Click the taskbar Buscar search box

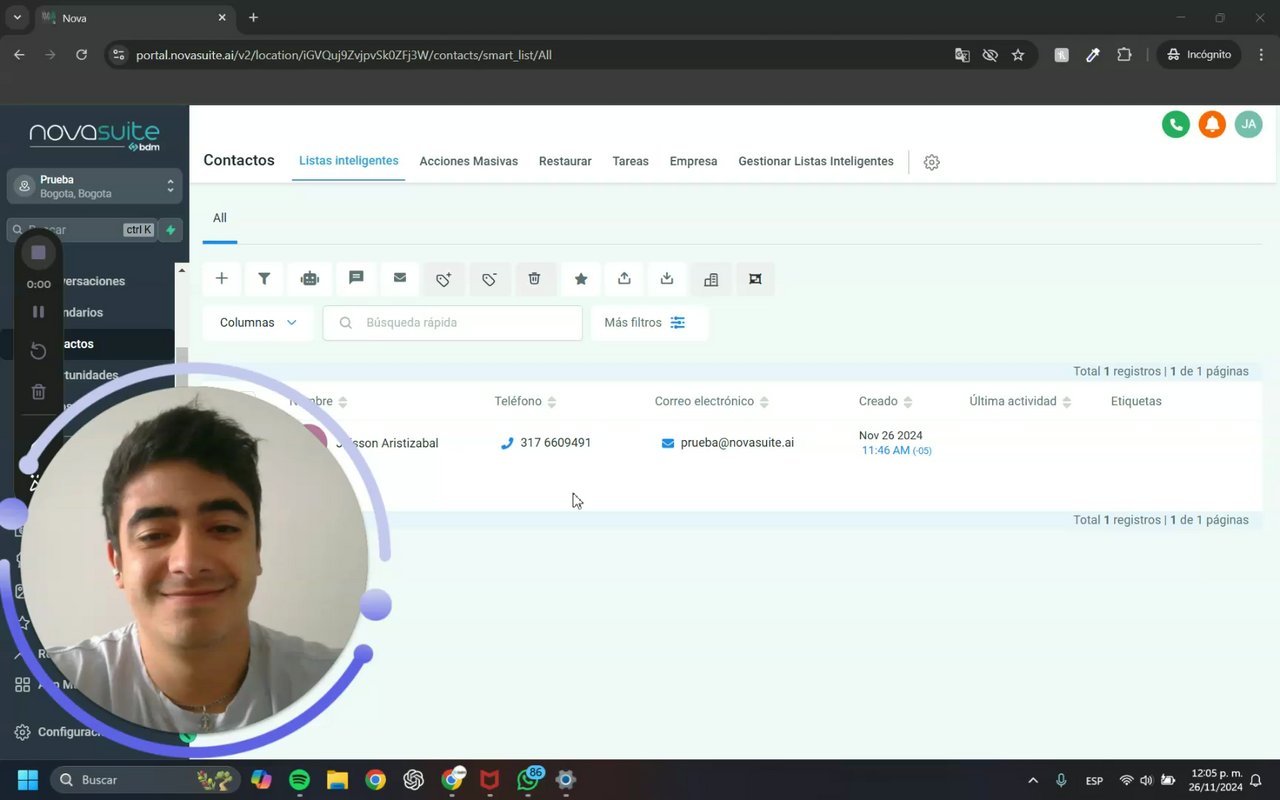[x=145, y=780]
